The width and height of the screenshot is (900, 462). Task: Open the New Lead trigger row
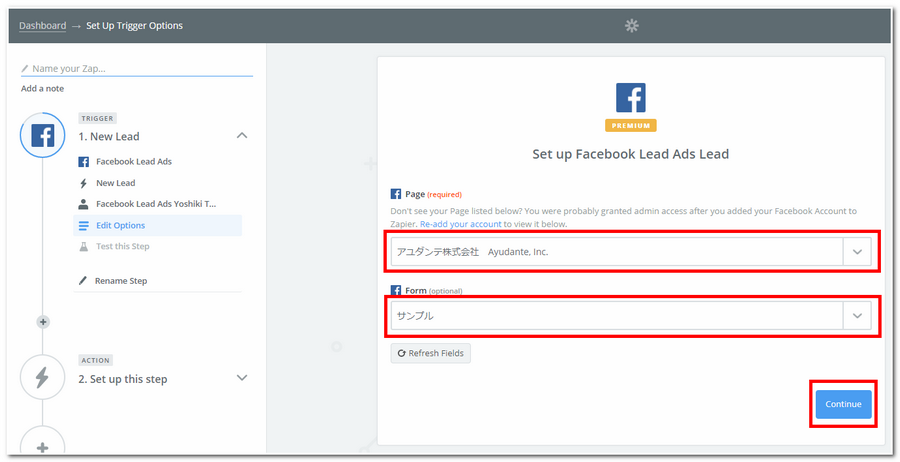(x=158, y=183)
